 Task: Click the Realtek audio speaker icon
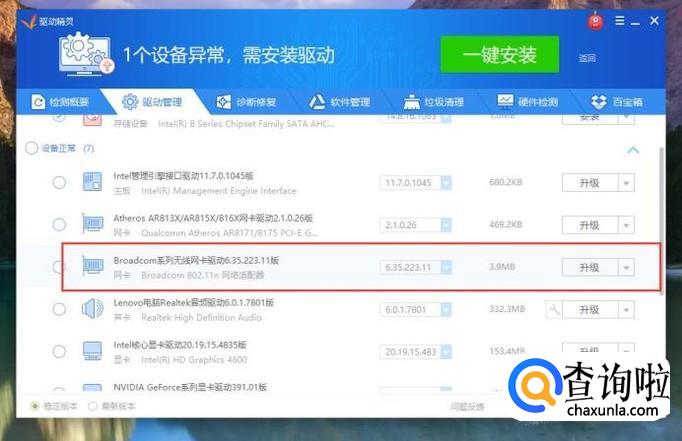(92, 308)
